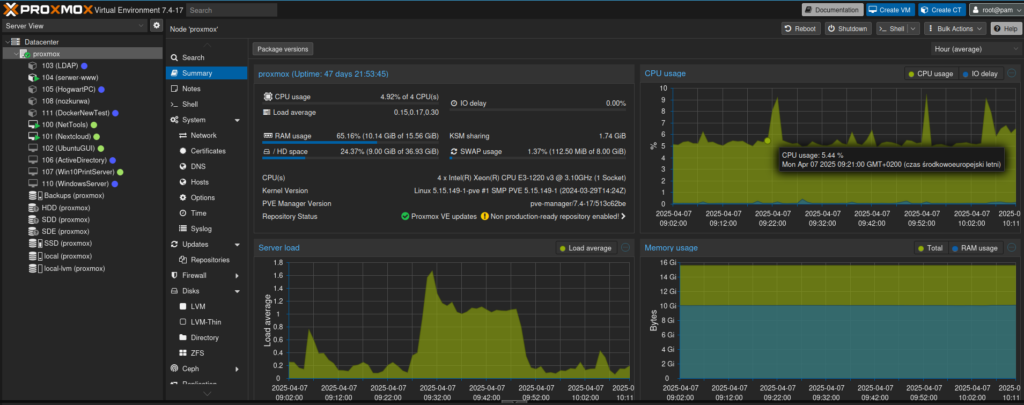Click the Reboot button
Screen dimensions: 1024x405
click(x=801, y=29)
